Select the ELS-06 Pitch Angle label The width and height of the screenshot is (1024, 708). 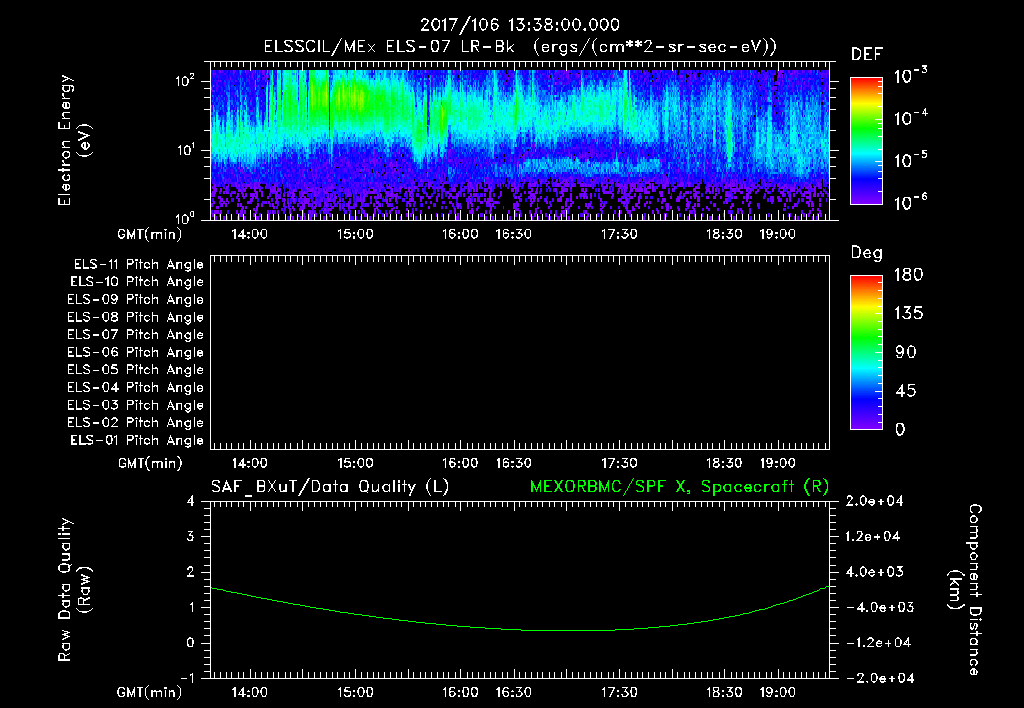pos(136,352)
